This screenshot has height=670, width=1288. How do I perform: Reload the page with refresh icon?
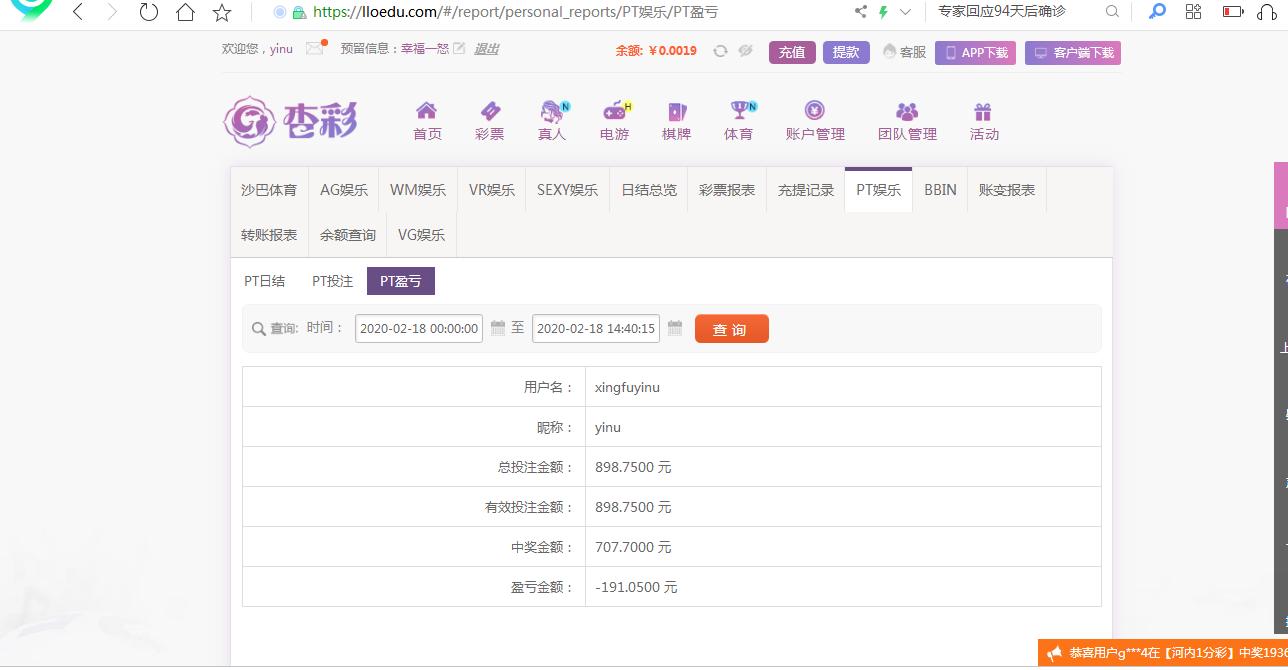click(149, 12)
